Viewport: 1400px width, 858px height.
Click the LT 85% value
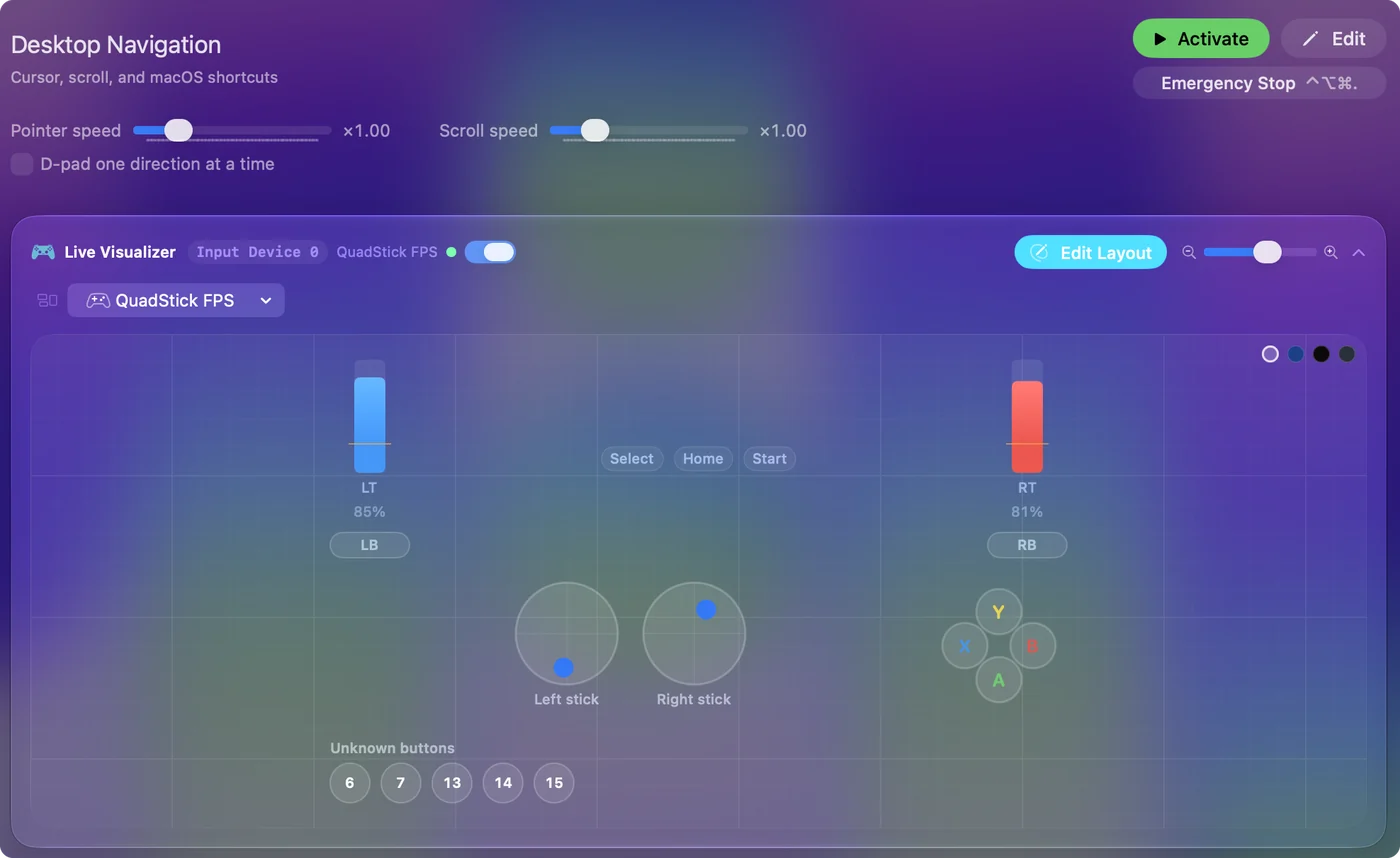click(369, 512)
